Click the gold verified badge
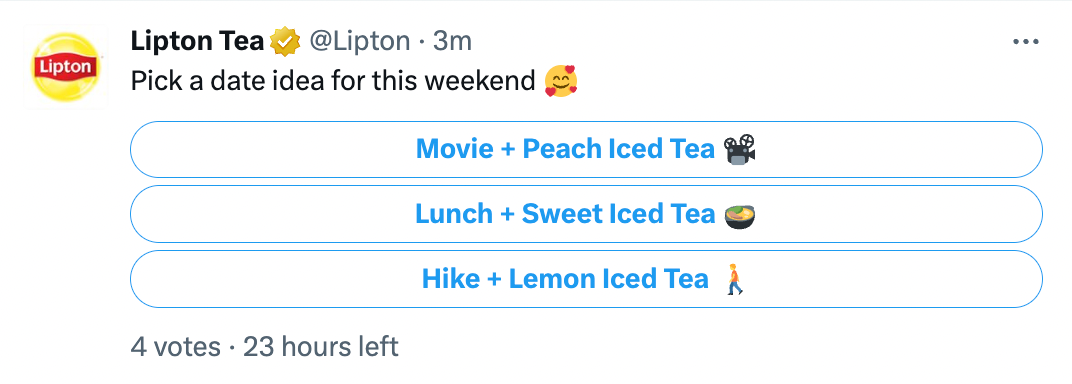 285,42
